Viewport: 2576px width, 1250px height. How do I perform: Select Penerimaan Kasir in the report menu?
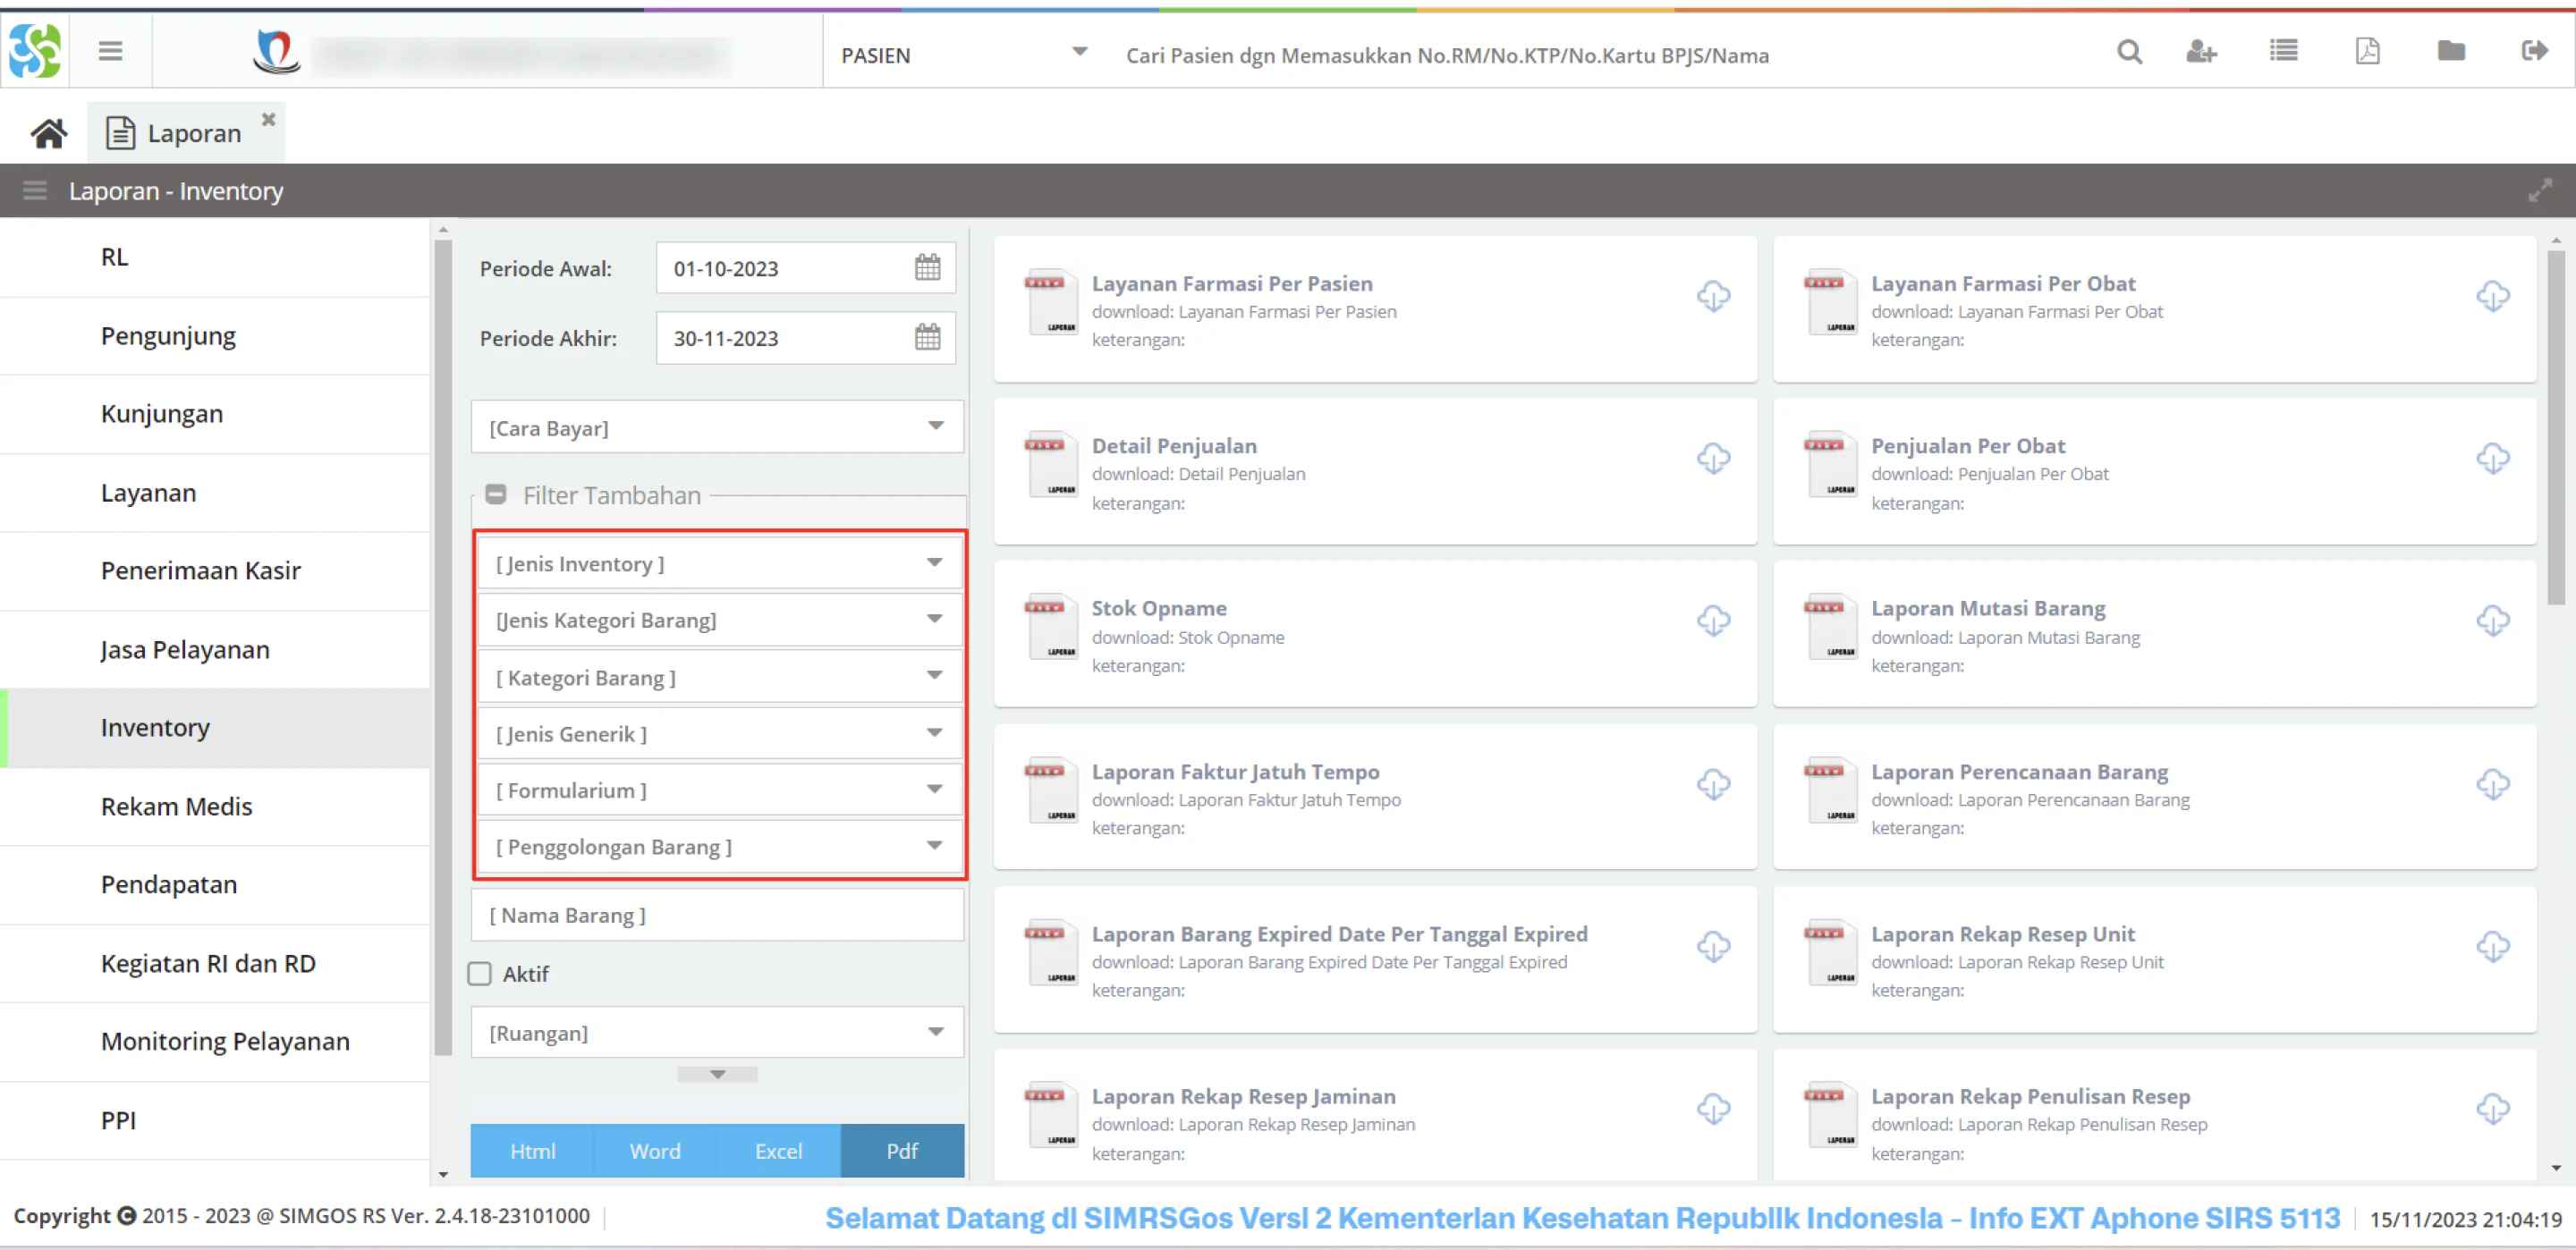(215, 571)
